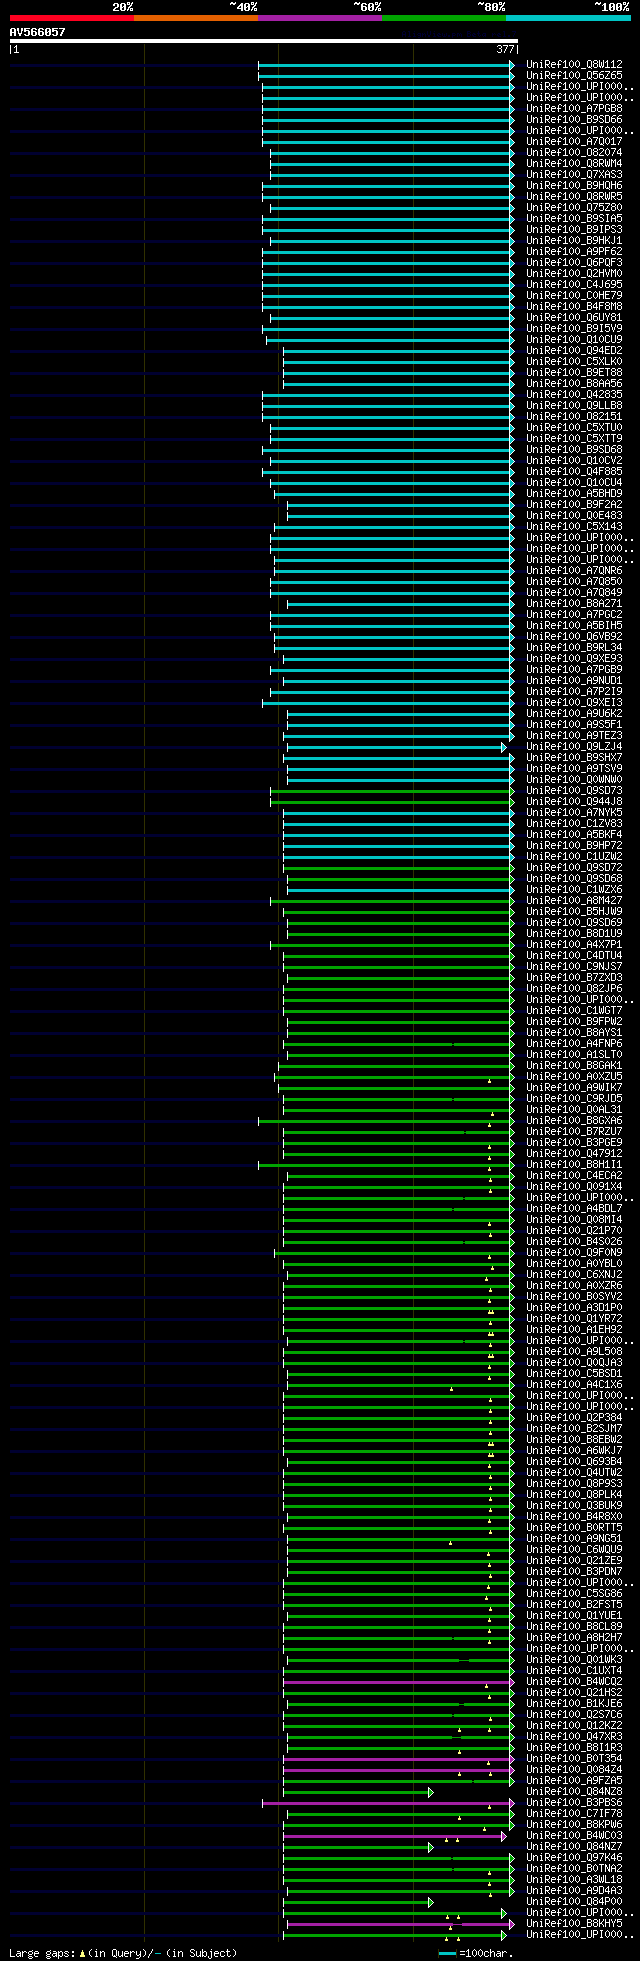Open hit UniRef100_Q56Z65
The height and width of the screenshot is (1961, 640).
[x=574, y=76]
